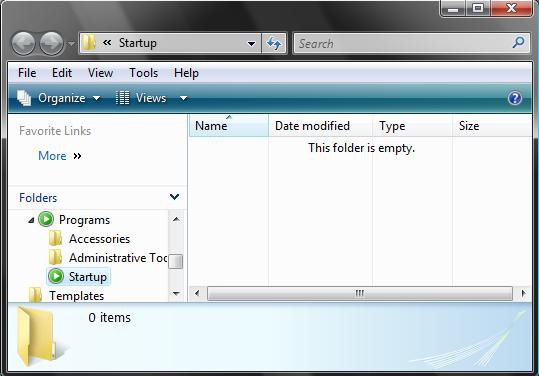Select the Templates folder in tree

76,296
